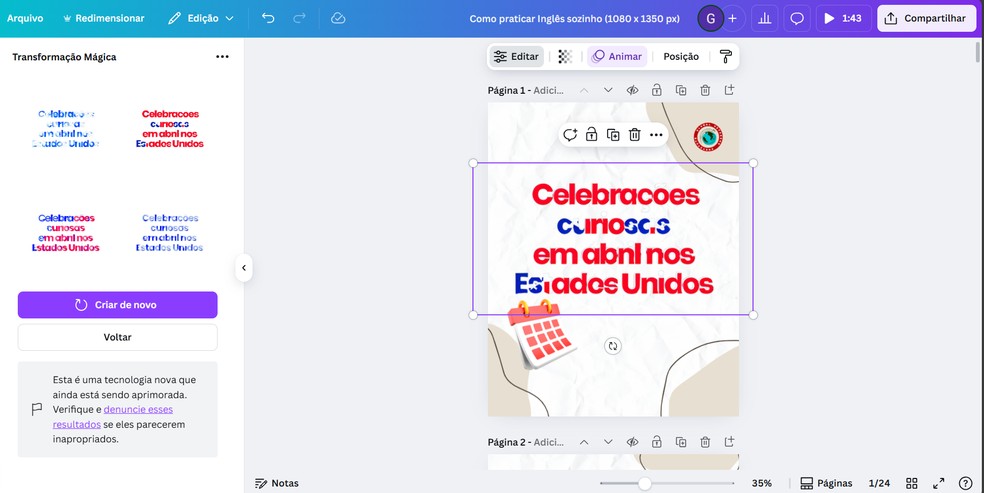Screen dimensions: 984x493
Task: Open floating toolbar more options
Action: coord(656,135)
